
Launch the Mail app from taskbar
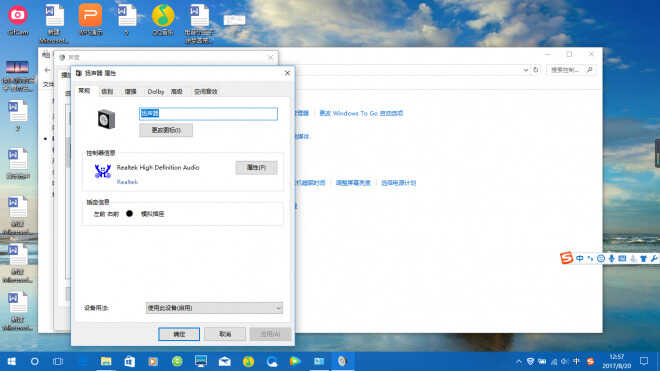(224, 361)
